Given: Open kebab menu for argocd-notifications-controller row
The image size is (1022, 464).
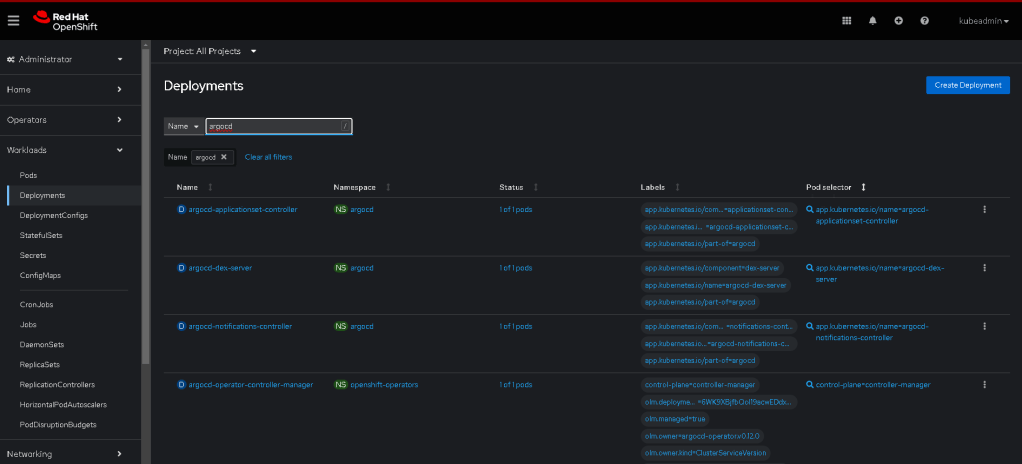Looking at the screenshot, I should coord(984,326).
